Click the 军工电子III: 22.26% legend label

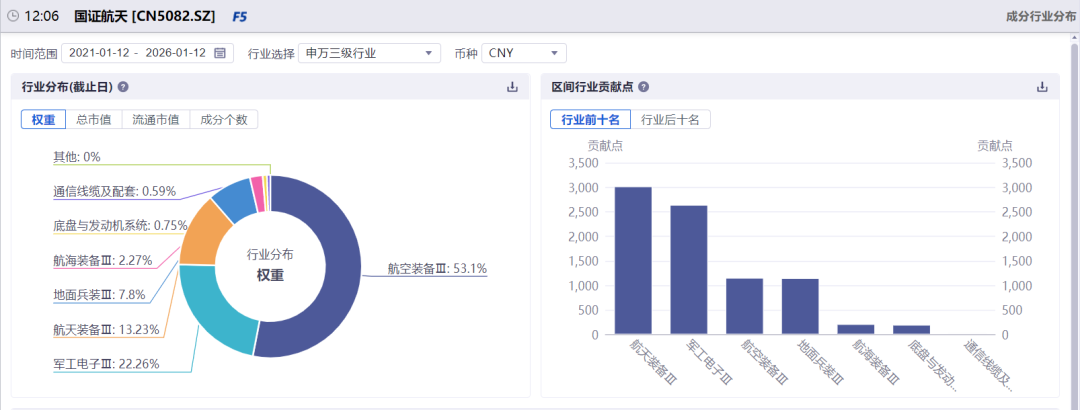[106, 363]
